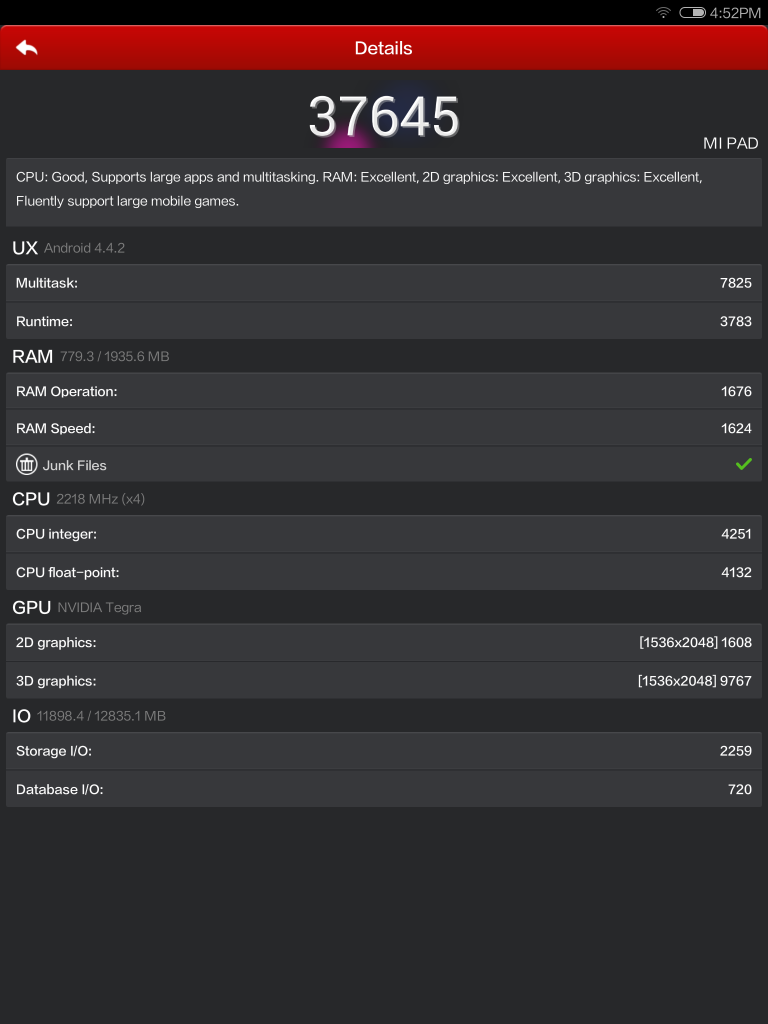Viewport: 768px width, 1024px height.
Task: Click the Database I/O row
Action: [x=384, y=789]
